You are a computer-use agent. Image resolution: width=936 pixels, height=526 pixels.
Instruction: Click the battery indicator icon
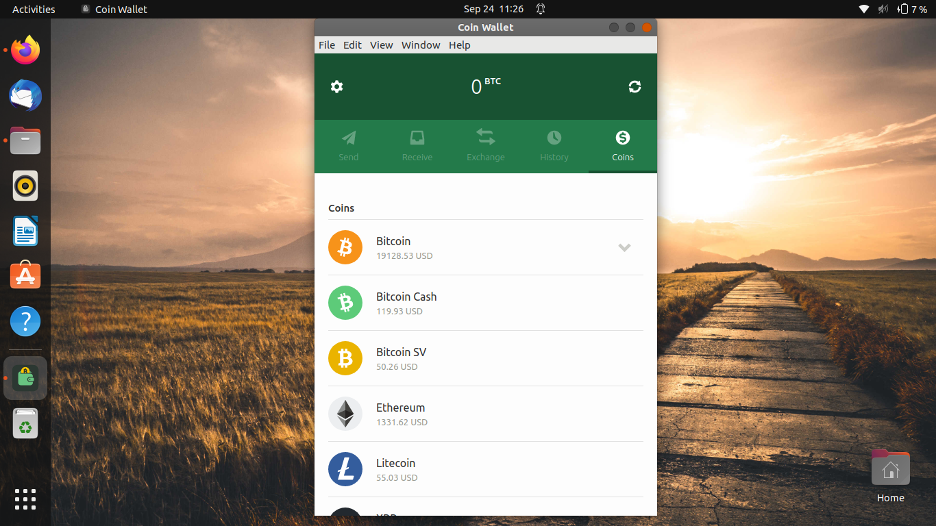903,9
